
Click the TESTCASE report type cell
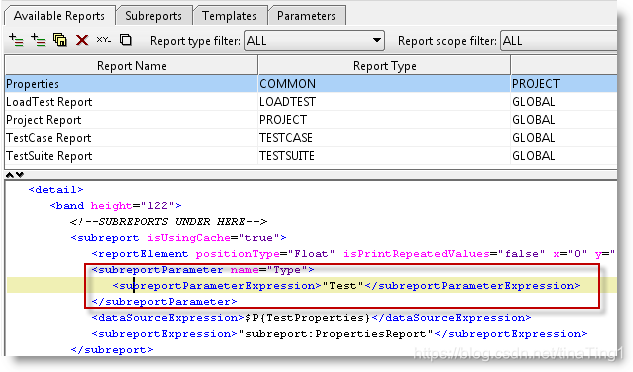(384, 138)
